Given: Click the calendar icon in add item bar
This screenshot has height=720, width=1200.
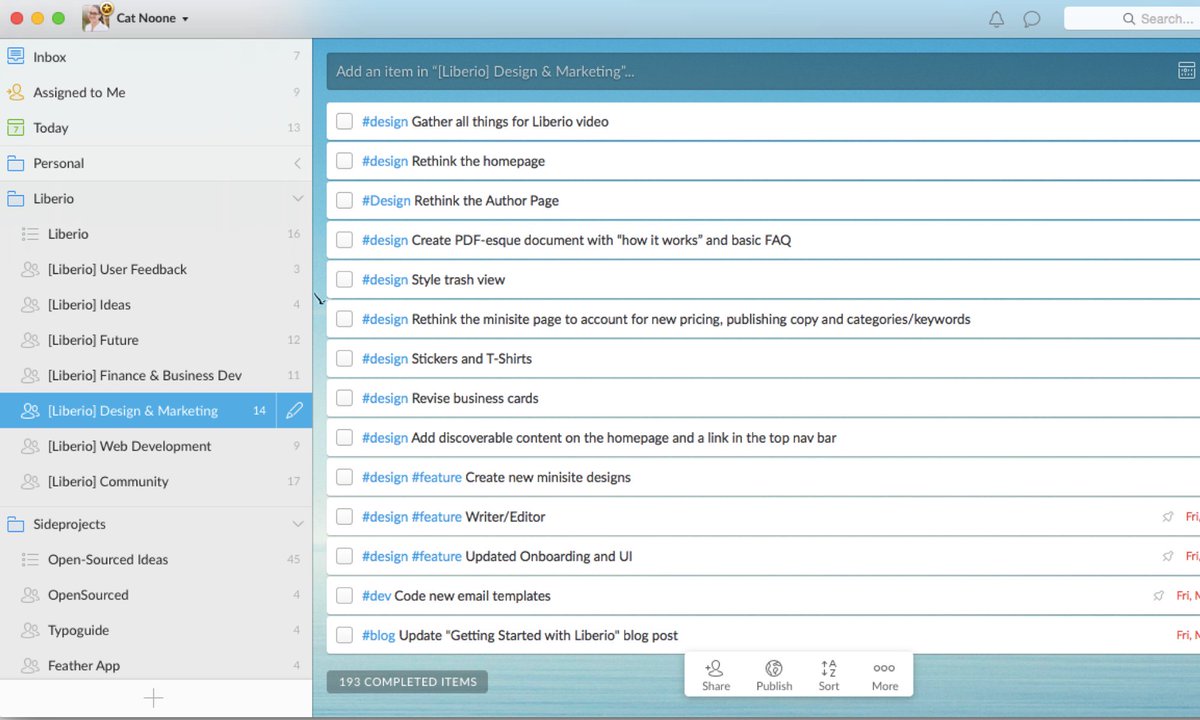Looking at the screenshot, I should tap(1186, 71).
